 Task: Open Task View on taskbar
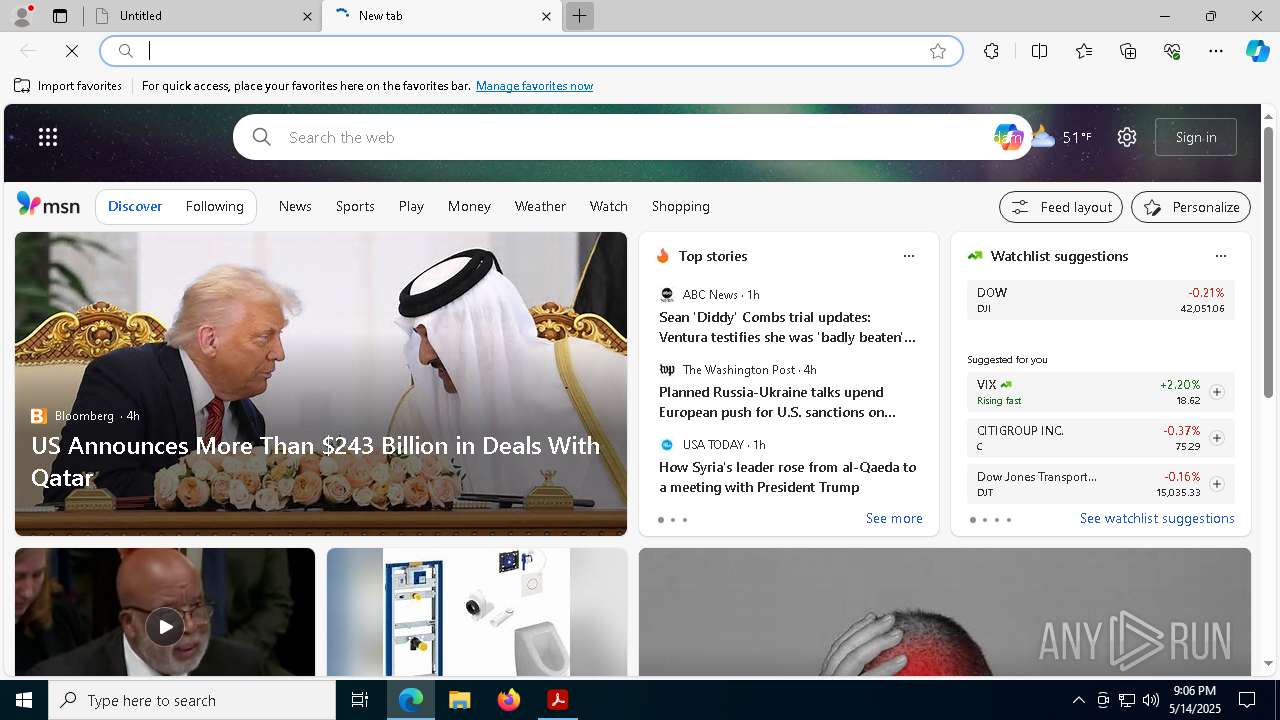(360, 700)
